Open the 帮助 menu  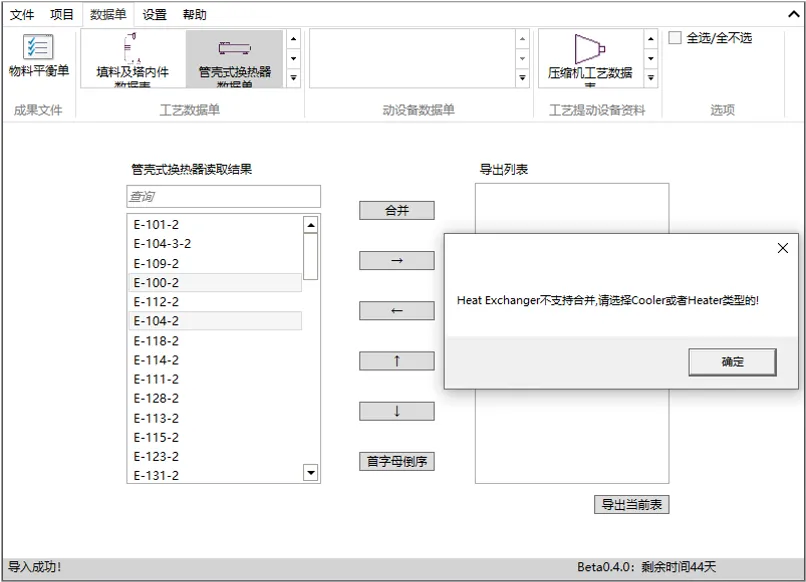(194, 14)
